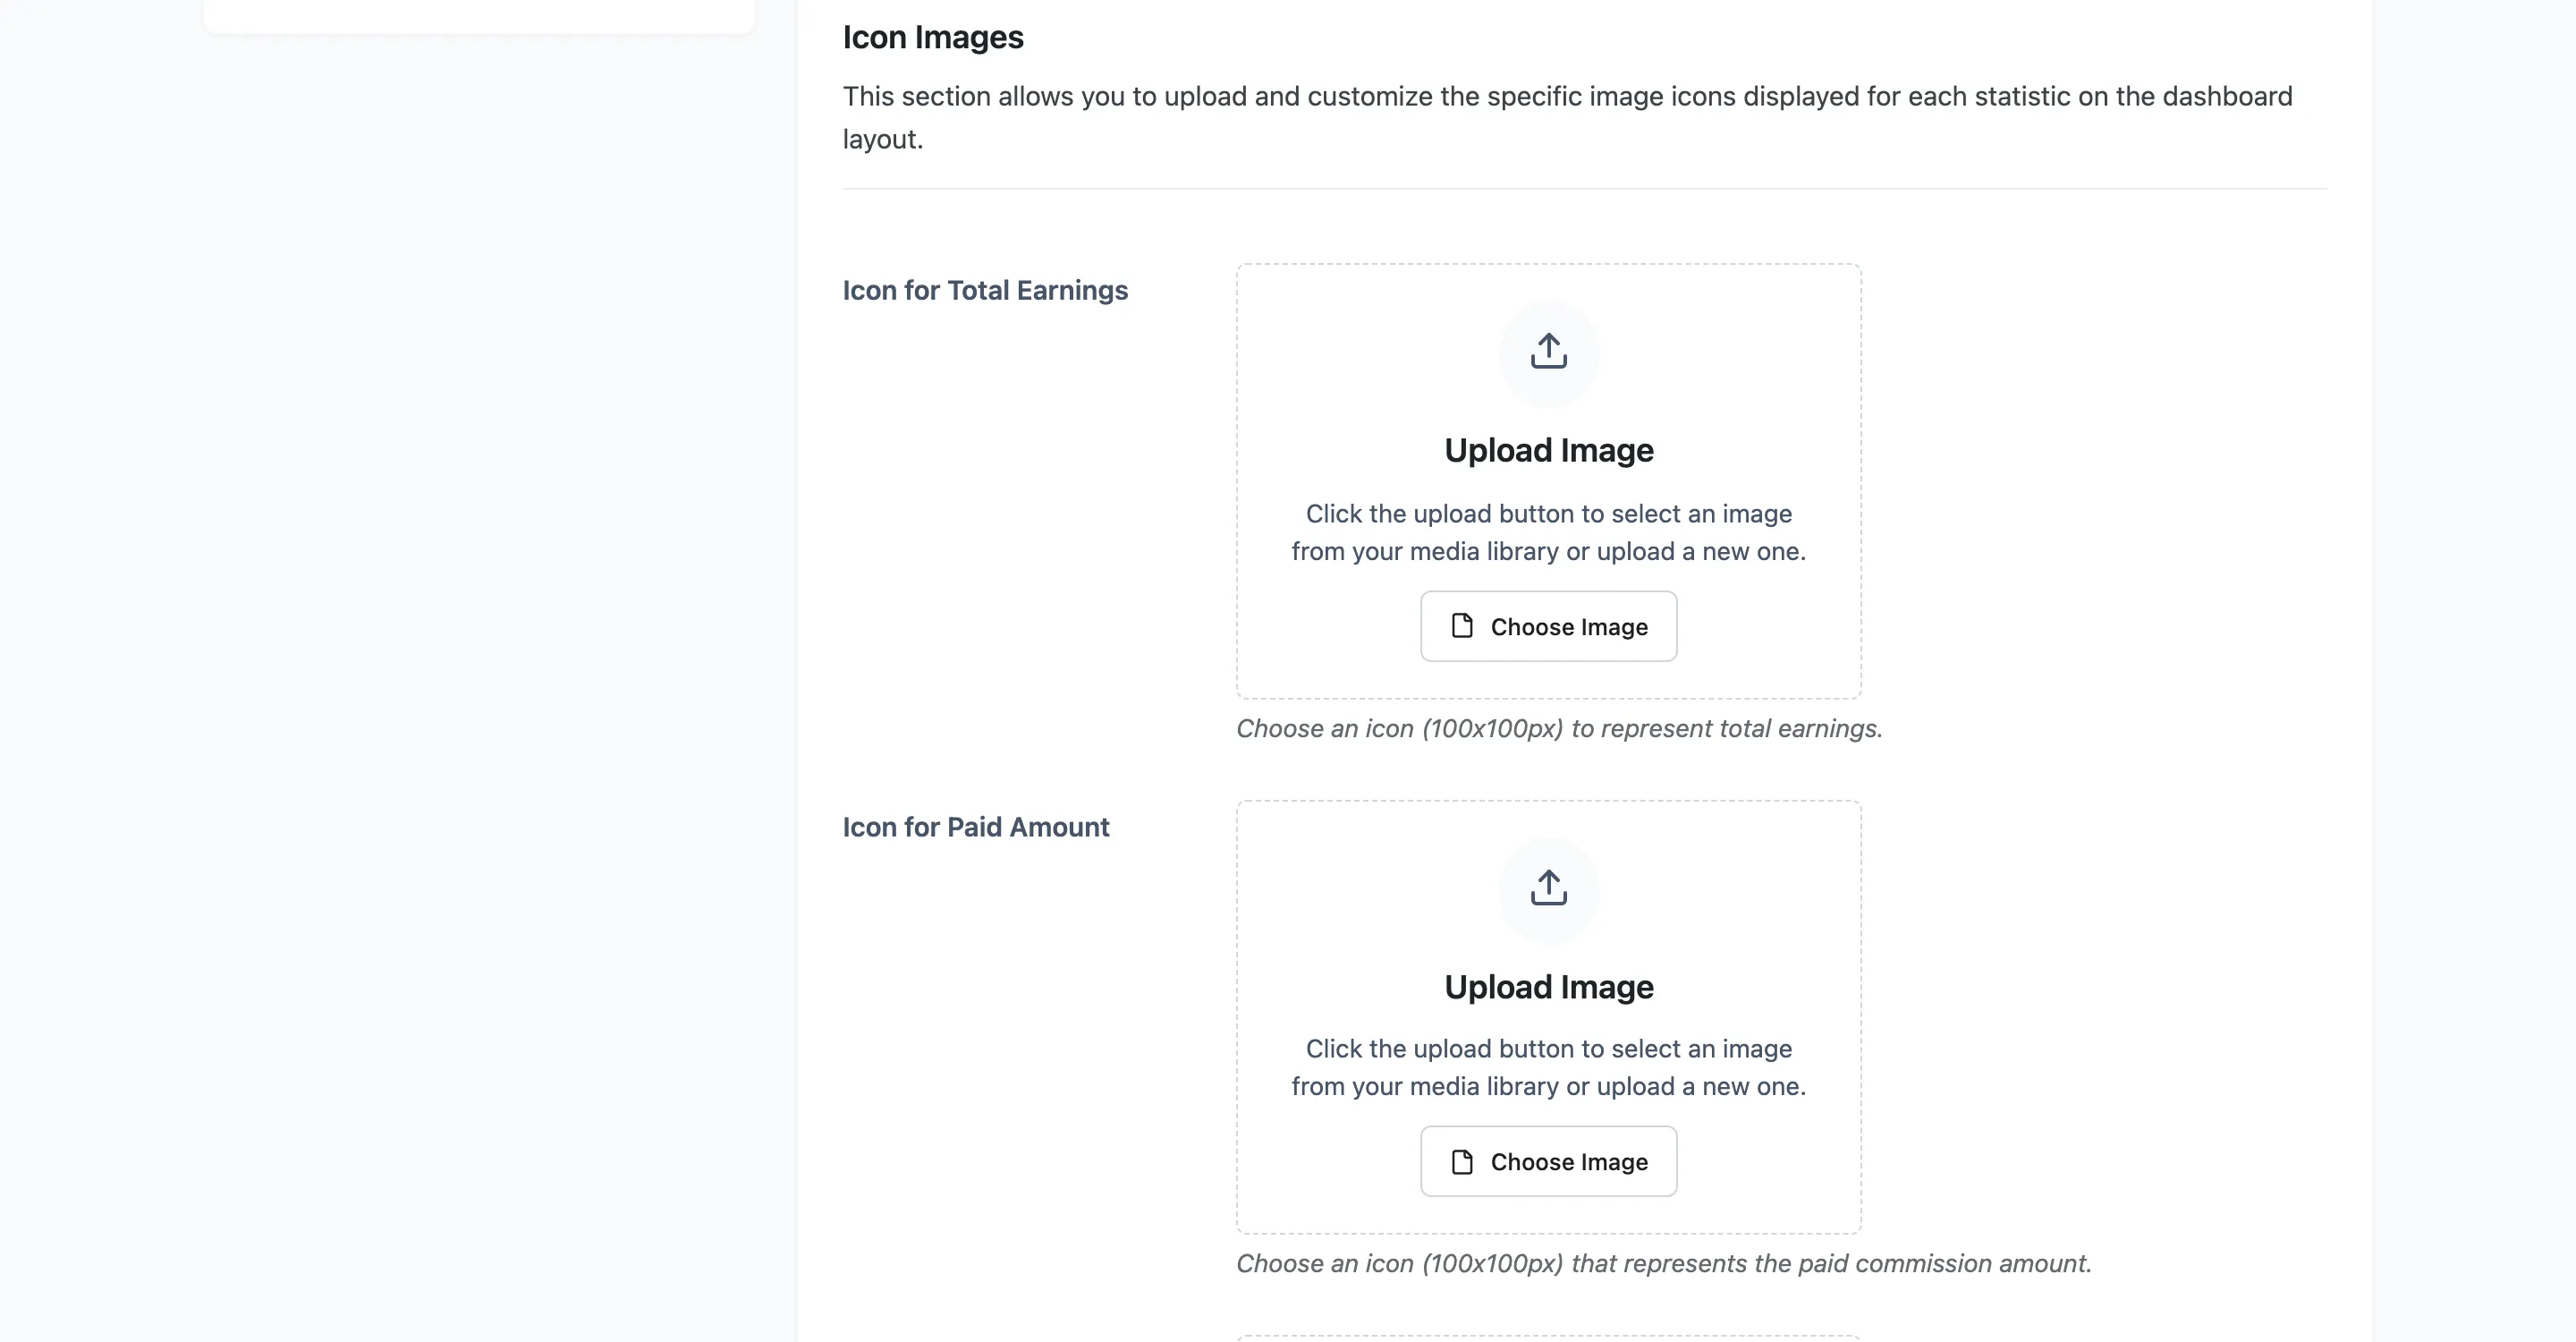Viewport: 2576px width, 1342px height.
Task: Click upload arrow icon for Total Earnings
Action: (1548, 352)
